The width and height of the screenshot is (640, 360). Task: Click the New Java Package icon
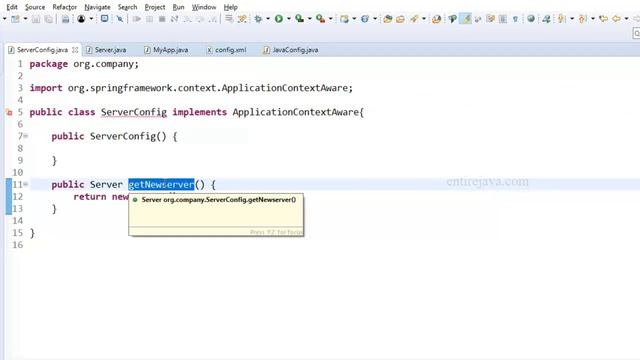pos(344,19)
